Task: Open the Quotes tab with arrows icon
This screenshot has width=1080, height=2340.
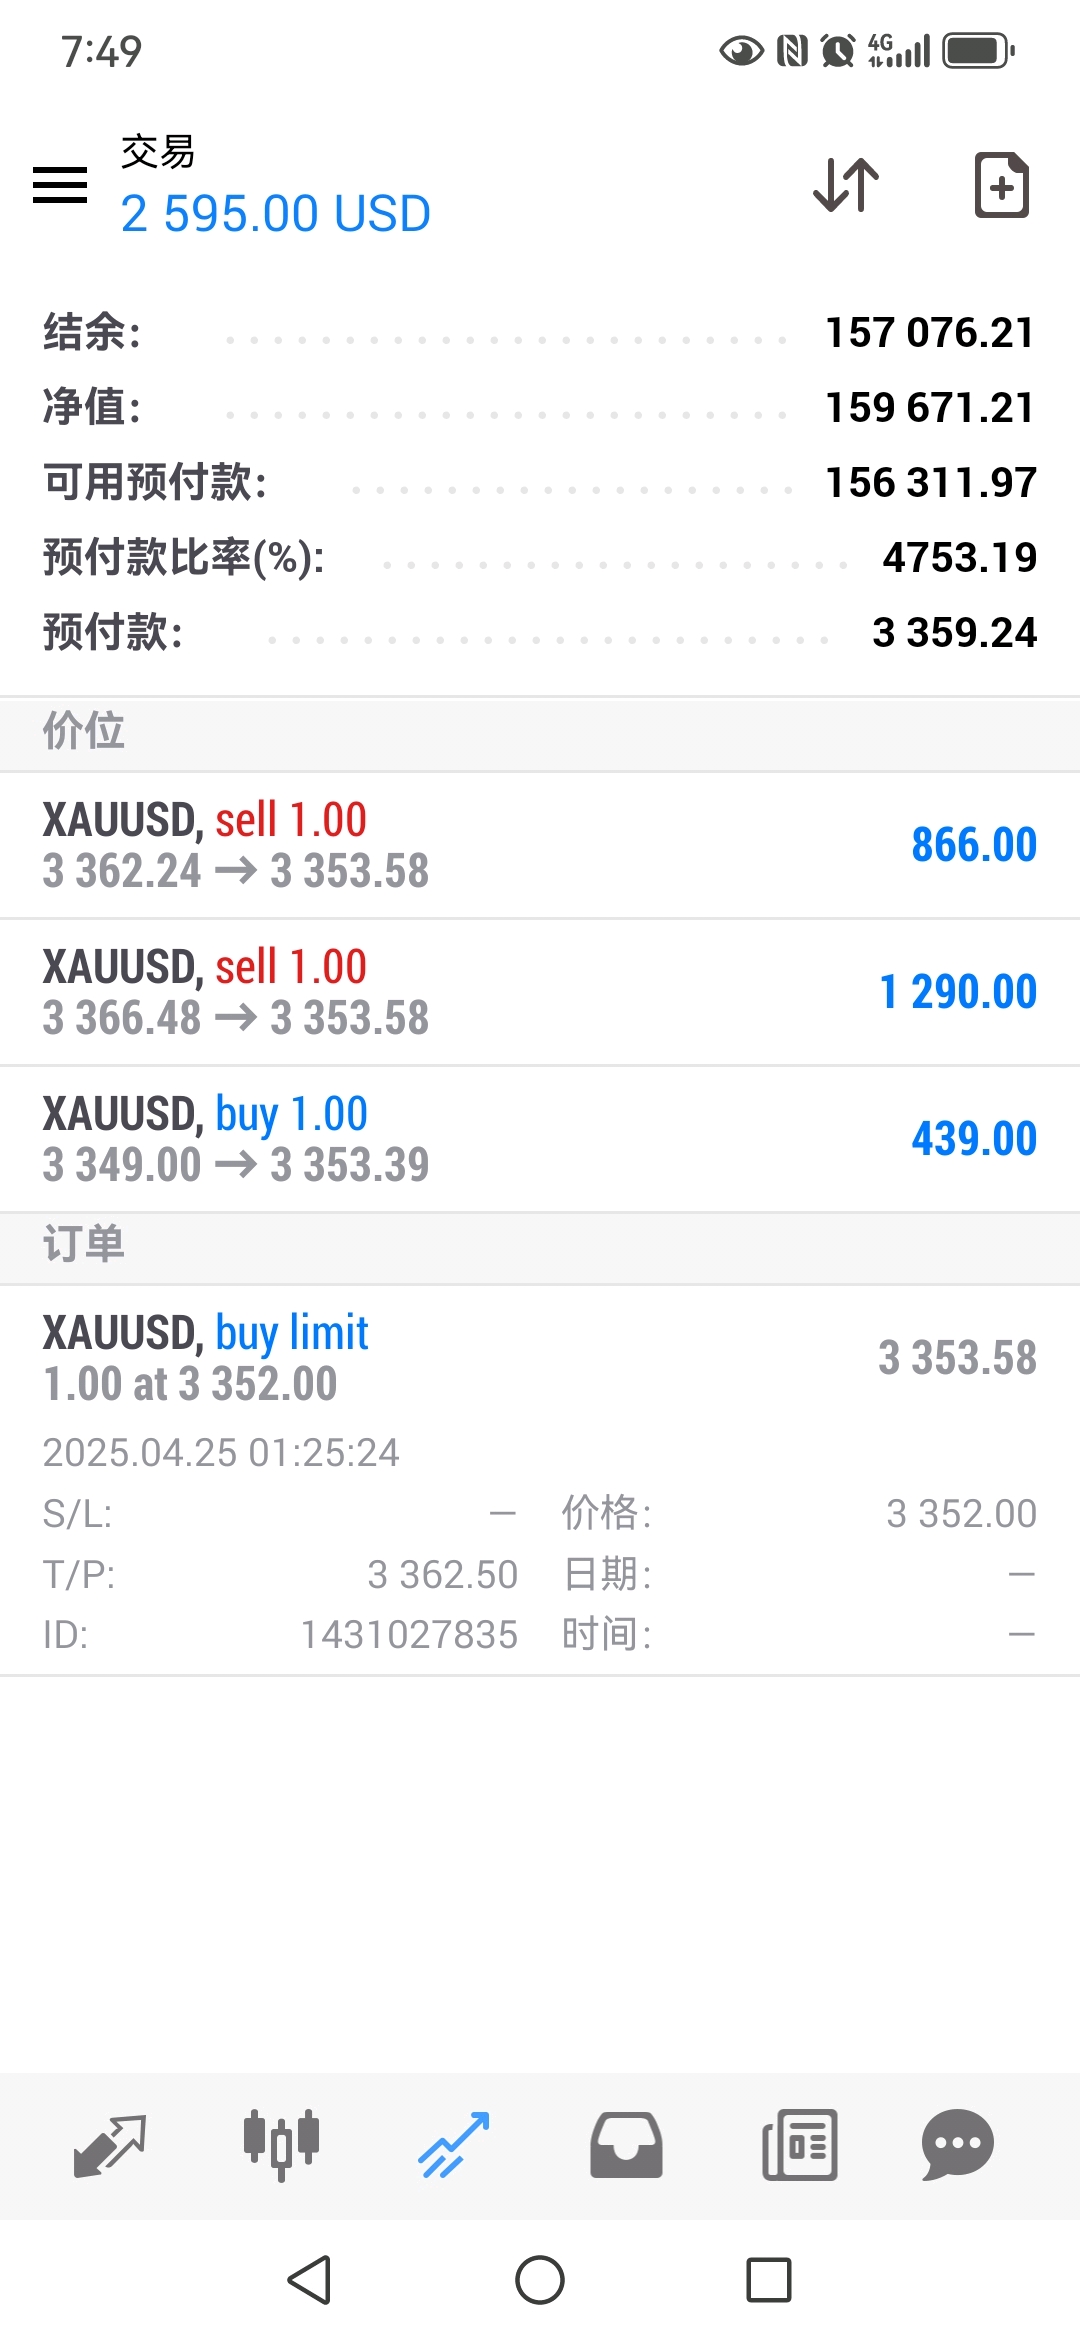Action: tap(110, 2146)
